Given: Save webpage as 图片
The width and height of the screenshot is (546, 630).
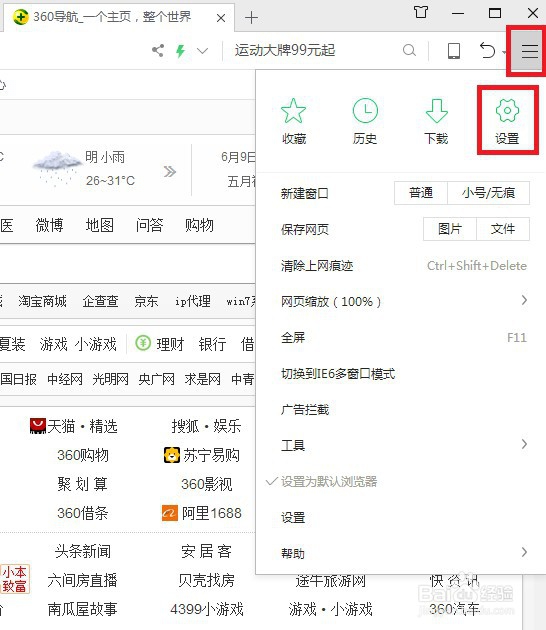Looking at the screenshot, I should click(450, 229).
